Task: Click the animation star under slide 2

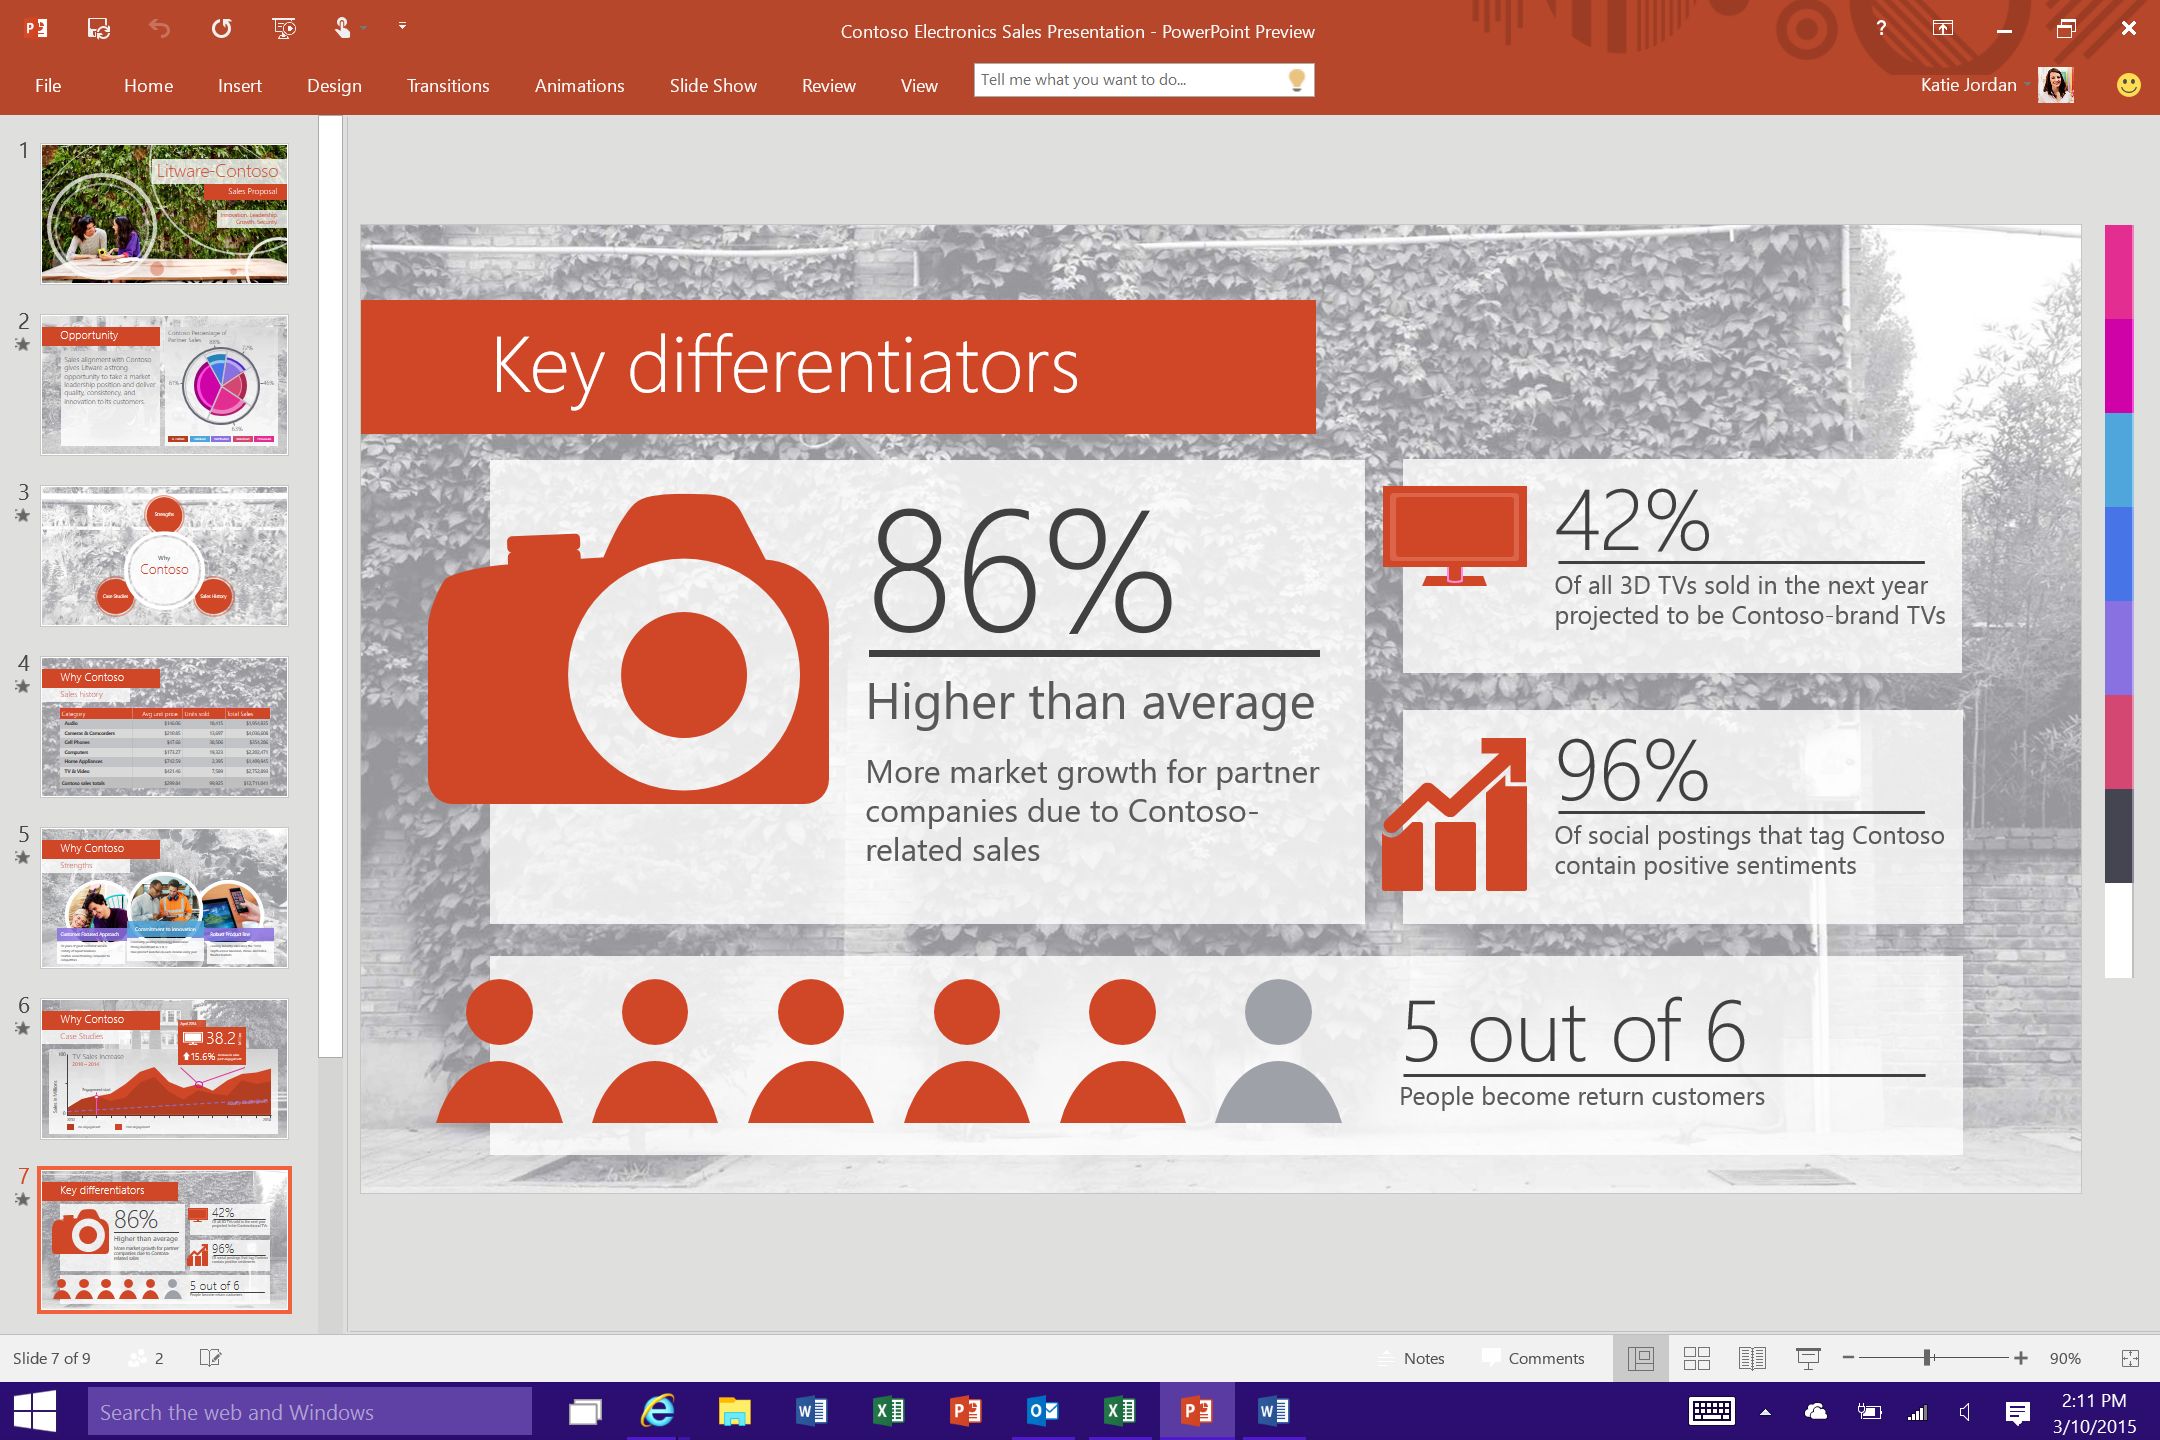Action: click(22, 345)
